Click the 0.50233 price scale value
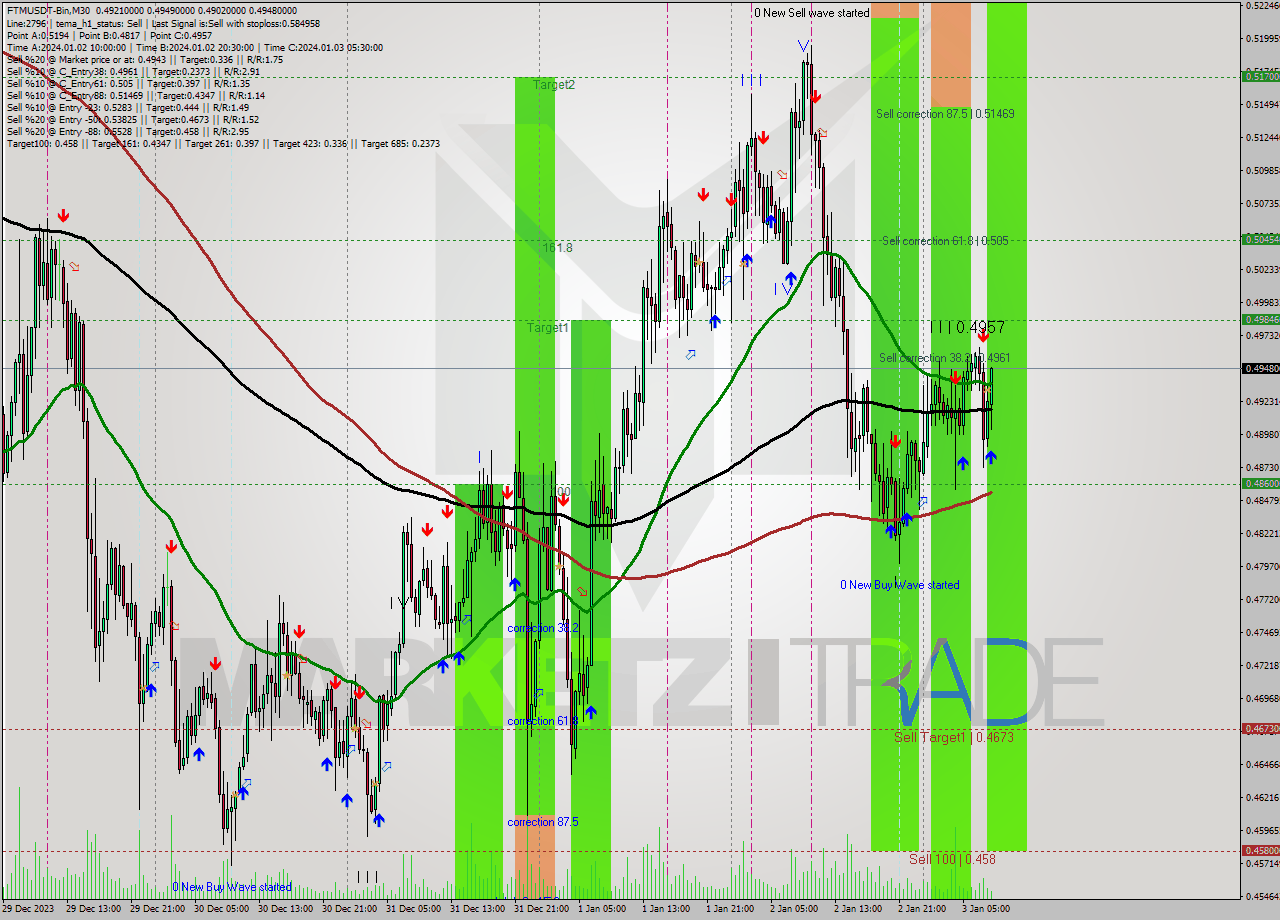This screenshot has width=1280, height=920. coord(1263,269)
